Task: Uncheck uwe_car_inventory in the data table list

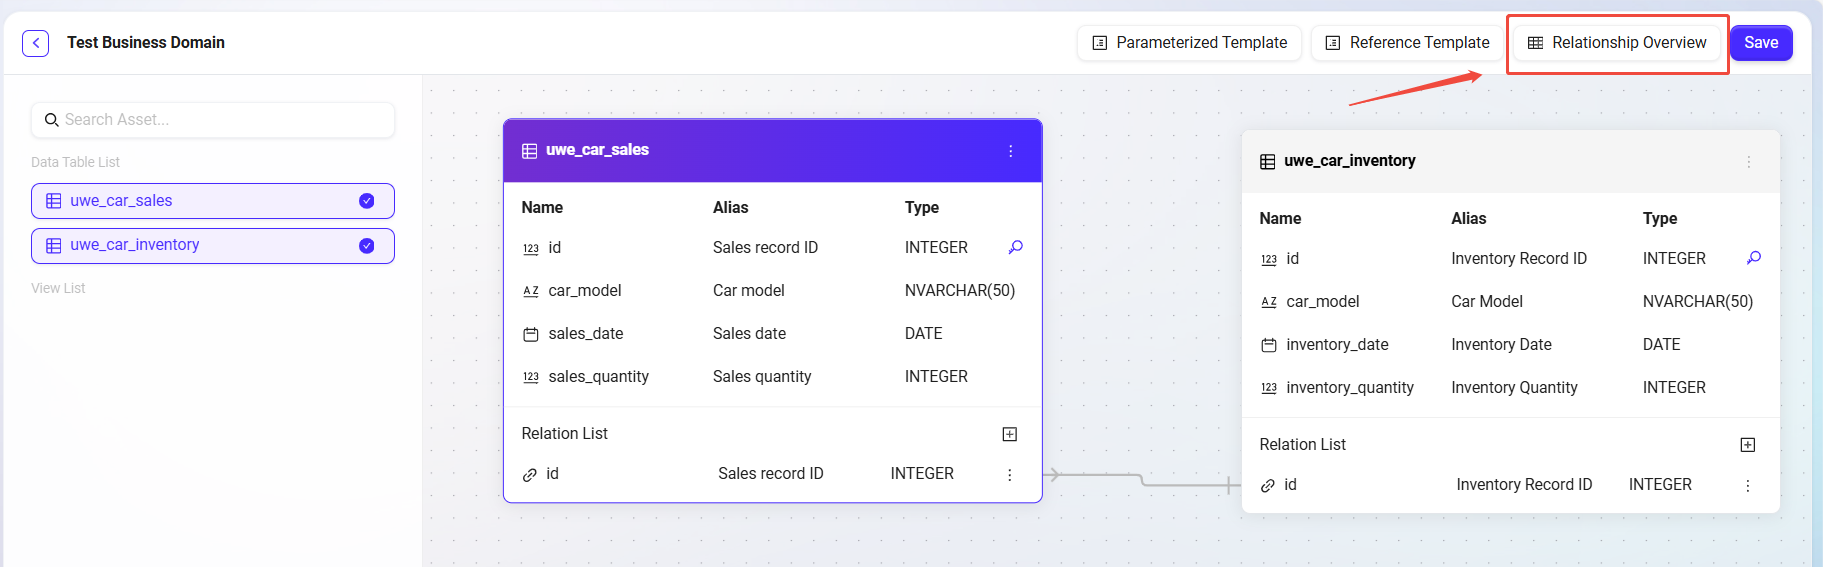Action: click(x=366, y=246)
